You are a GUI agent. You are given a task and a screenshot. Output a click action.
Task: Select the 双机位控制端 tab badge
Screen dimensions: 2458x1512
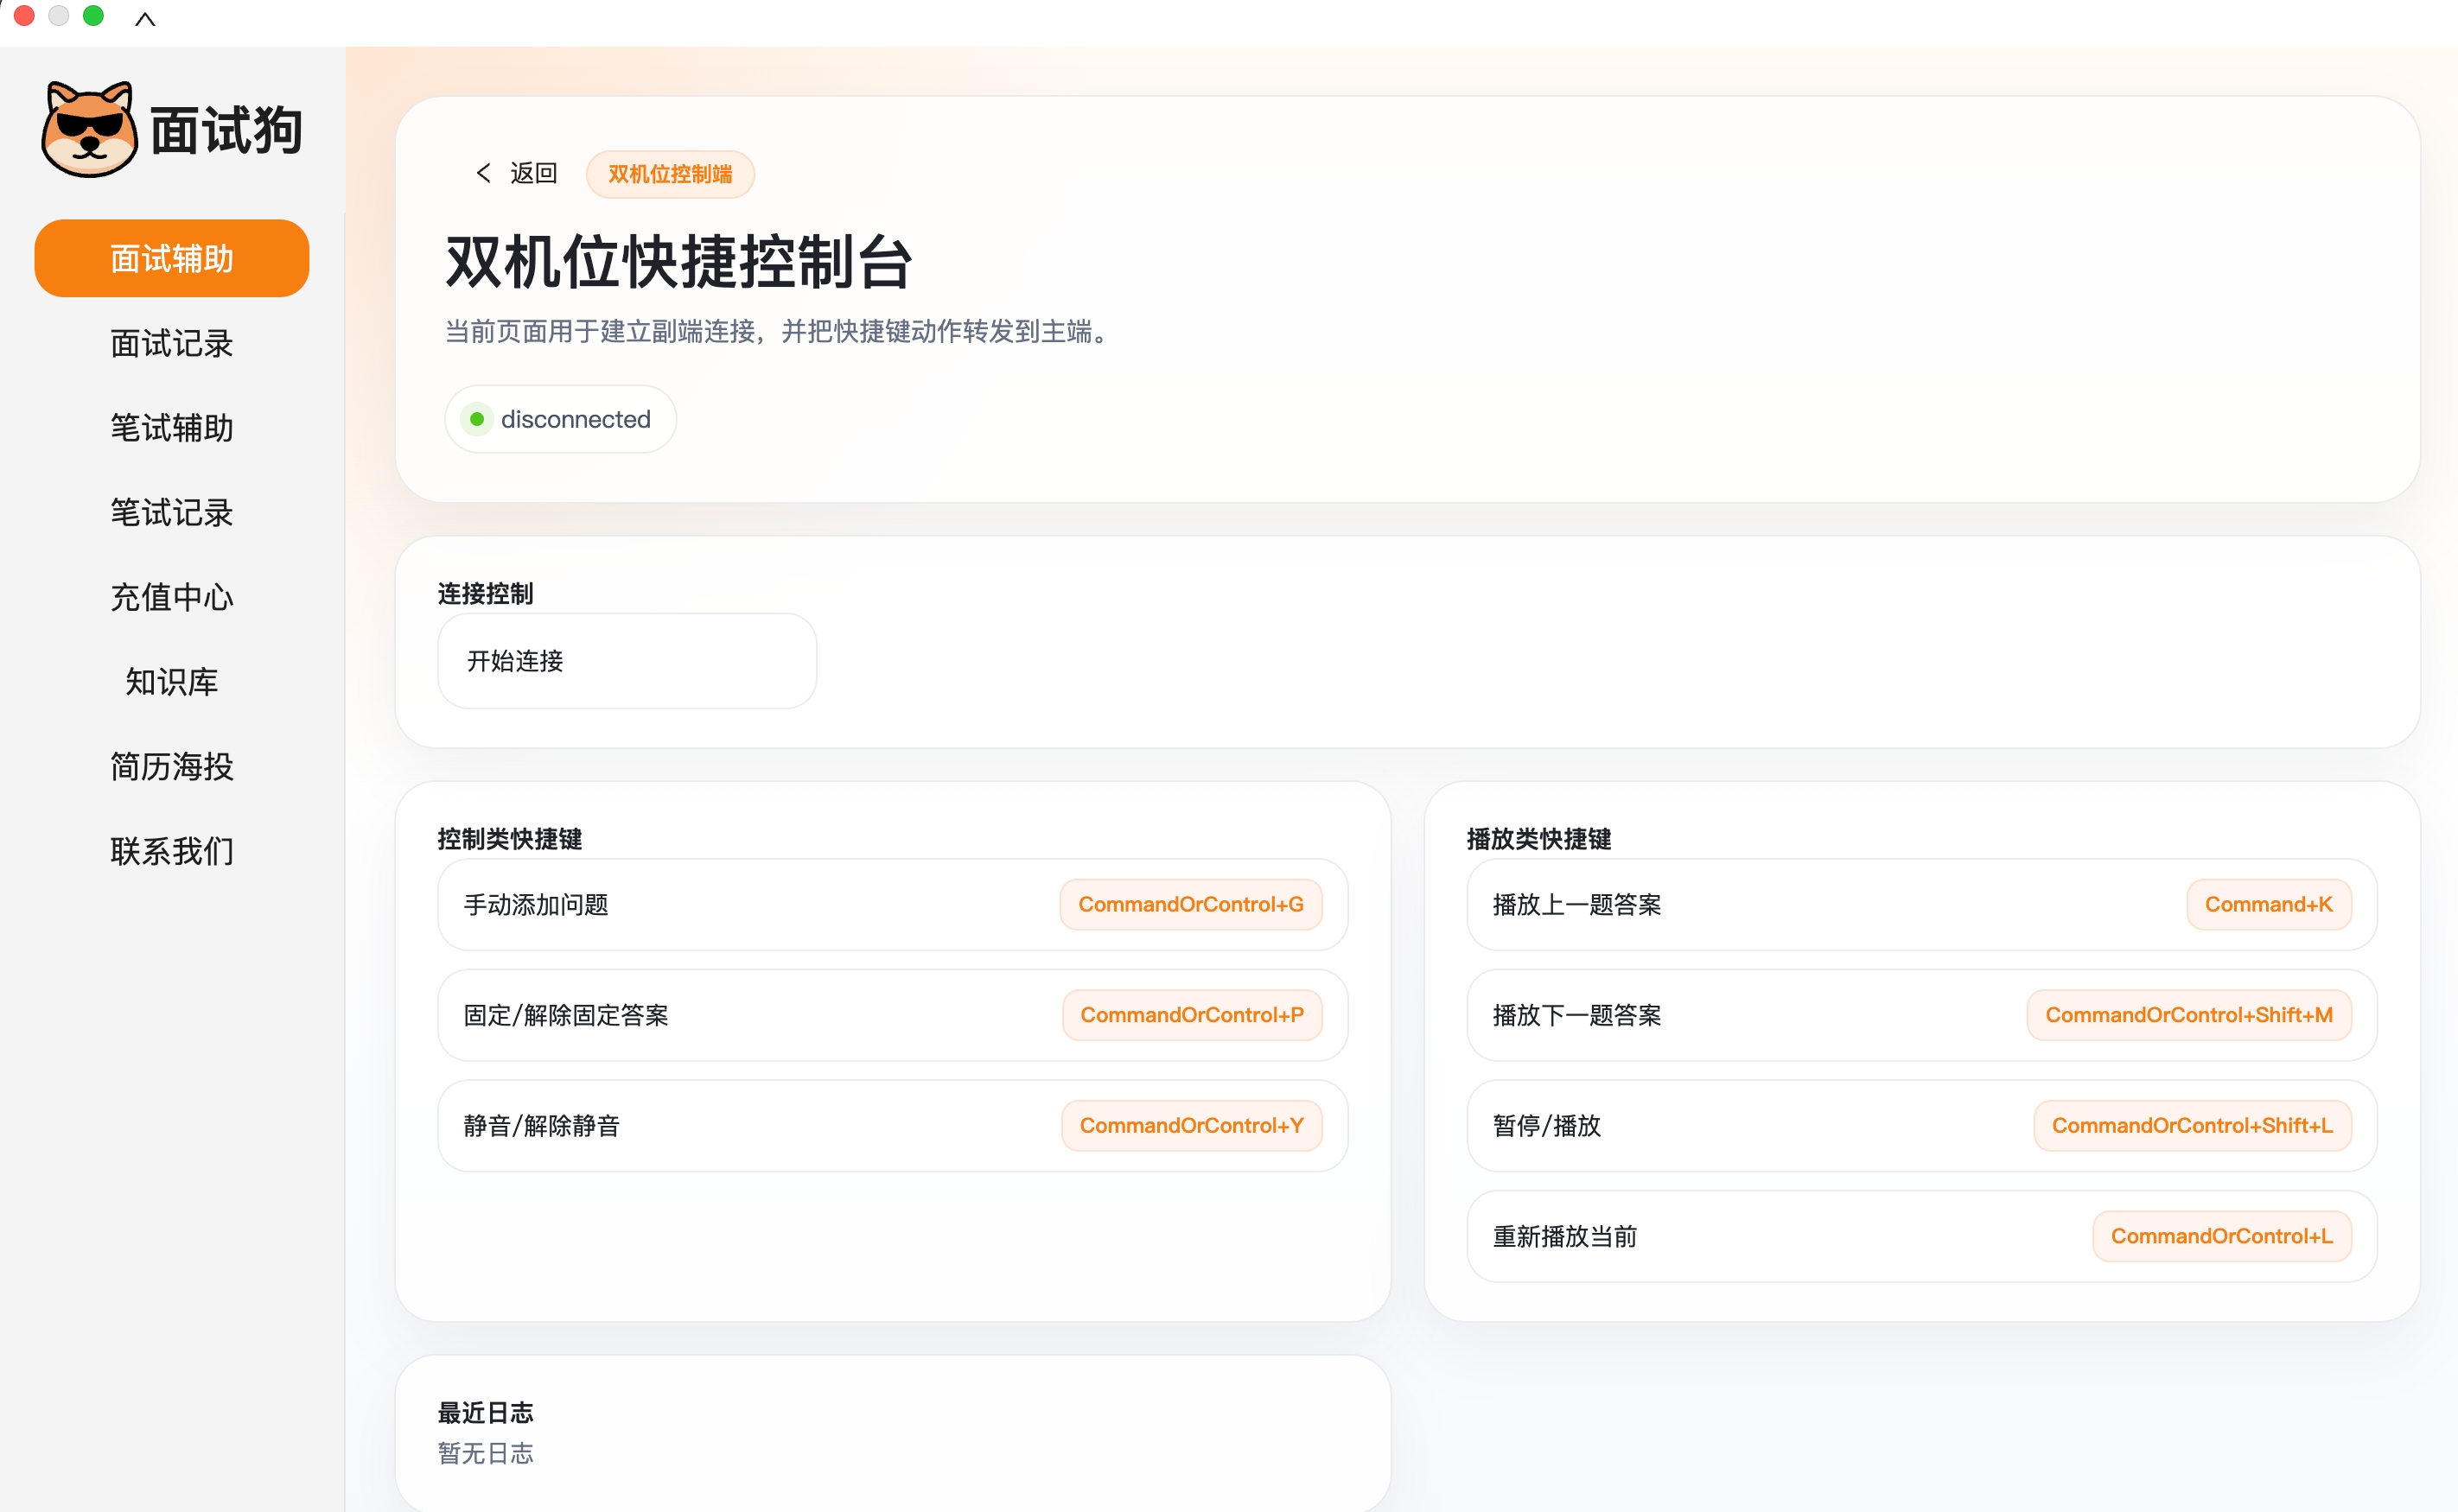669,173
